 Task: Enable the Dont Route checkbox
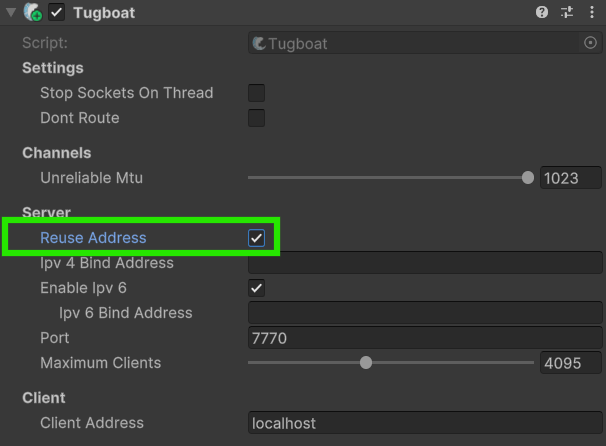coord(257,118)
